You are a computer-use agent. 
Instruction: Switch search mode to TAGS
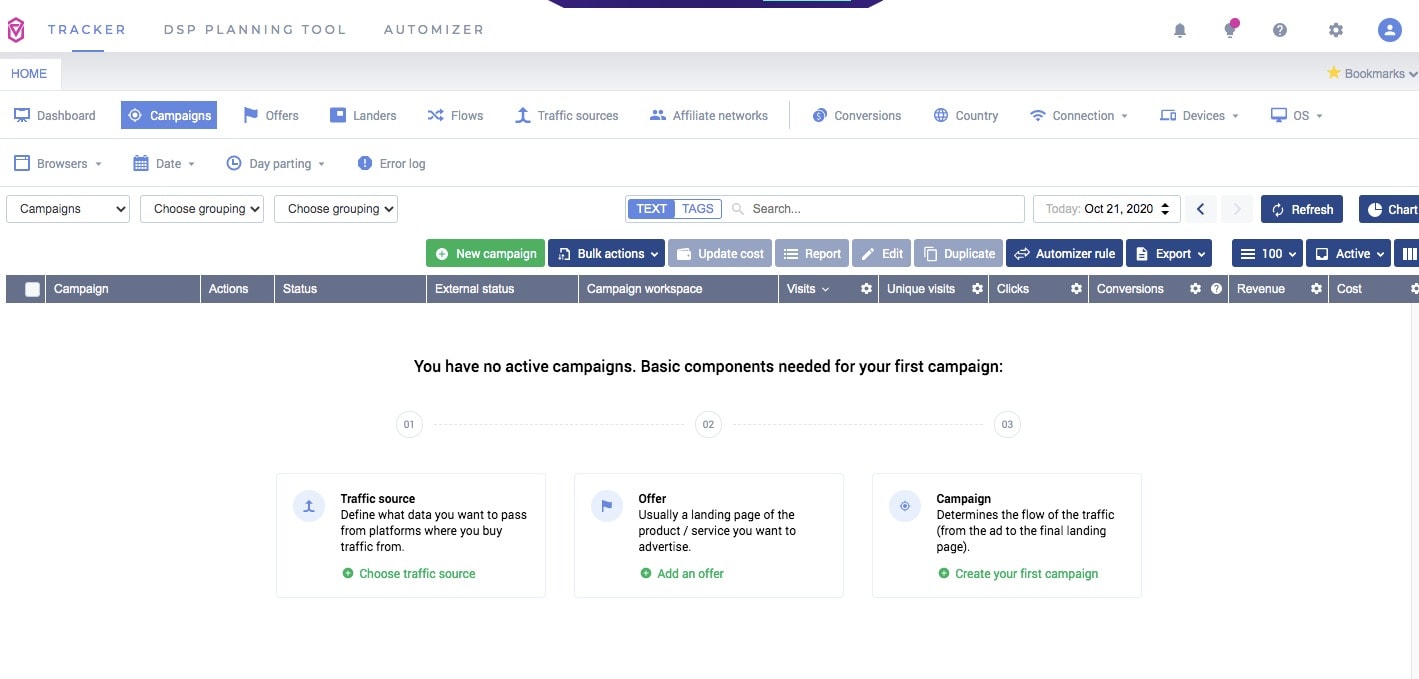tap(697, 209)
